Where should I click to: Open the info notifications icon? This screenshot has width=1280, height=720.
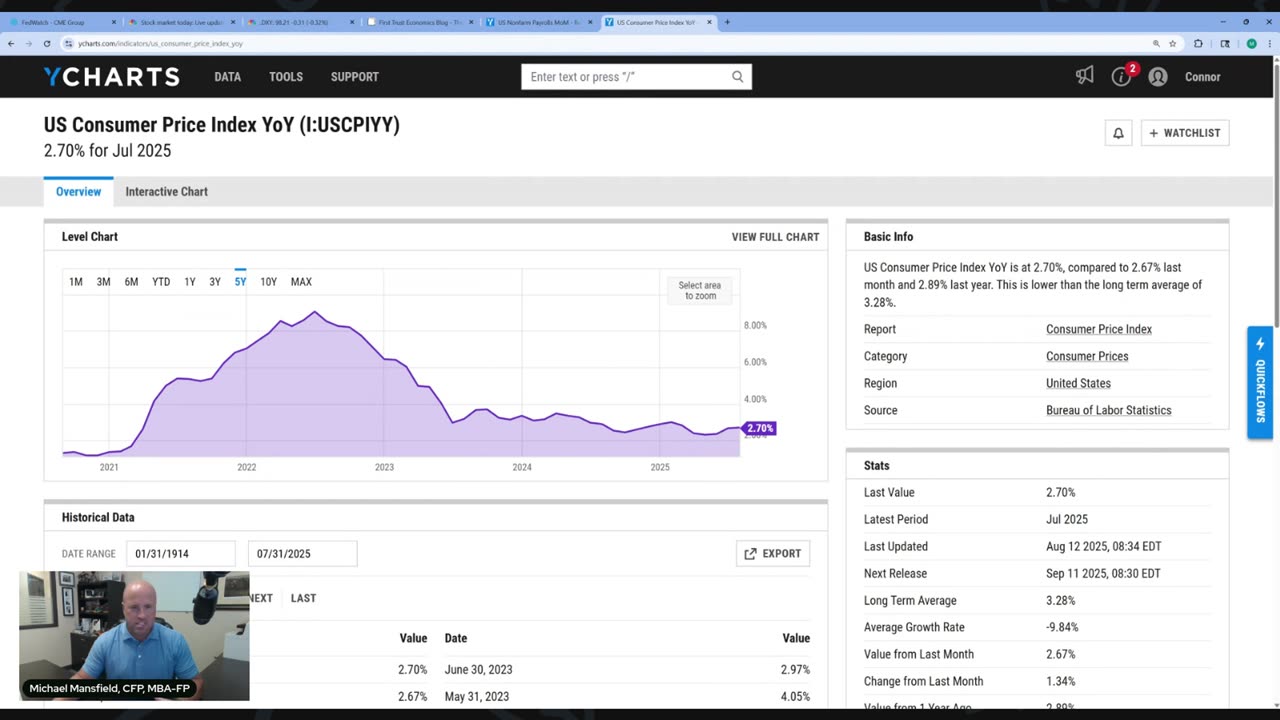1121,77
